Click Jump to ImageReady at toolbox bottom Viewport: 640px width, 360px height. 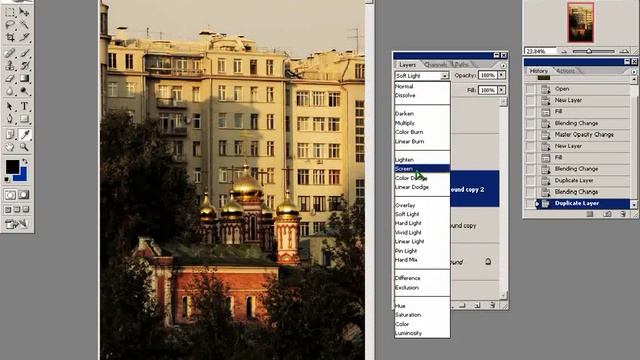[x=16, y=224]
